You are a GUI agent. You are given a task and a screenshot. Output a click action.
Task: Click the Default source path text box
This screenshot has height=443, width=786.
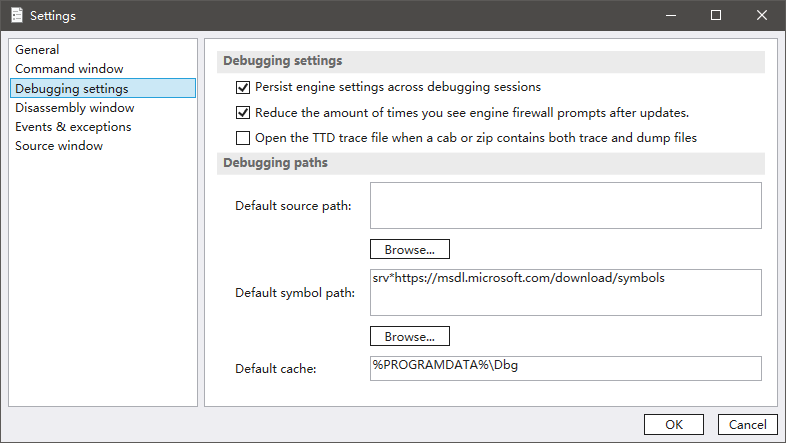(565, 205)
